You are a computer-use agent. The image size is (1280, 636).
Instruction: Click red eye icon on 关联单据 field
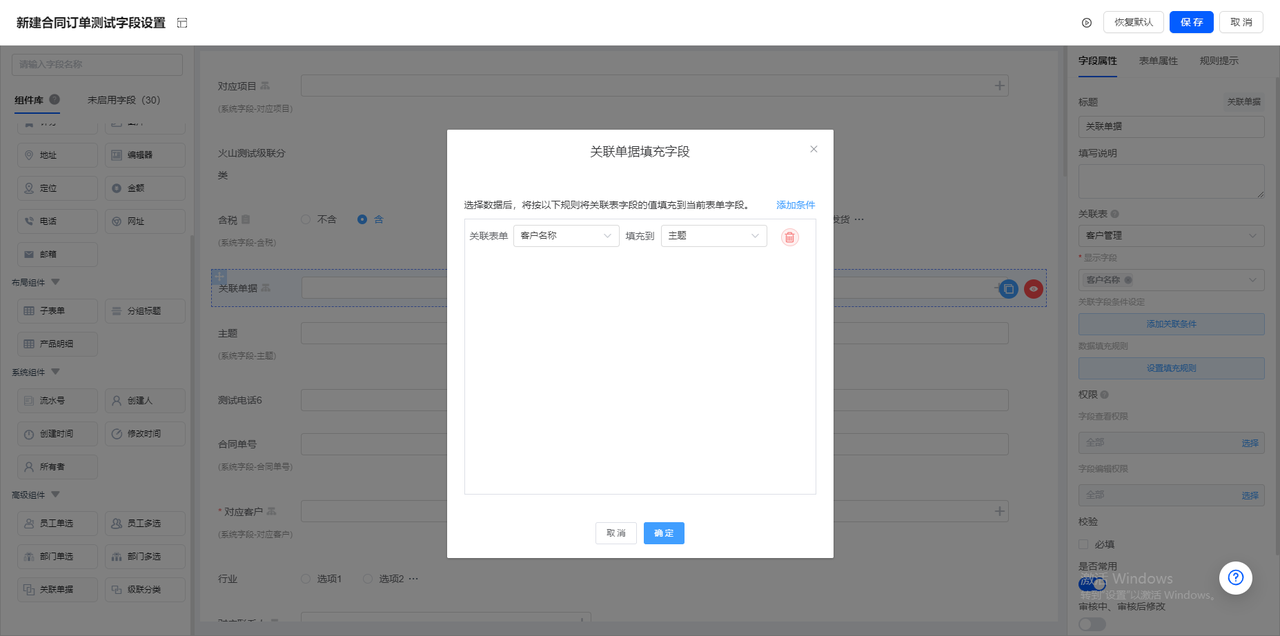point(1034,289)
